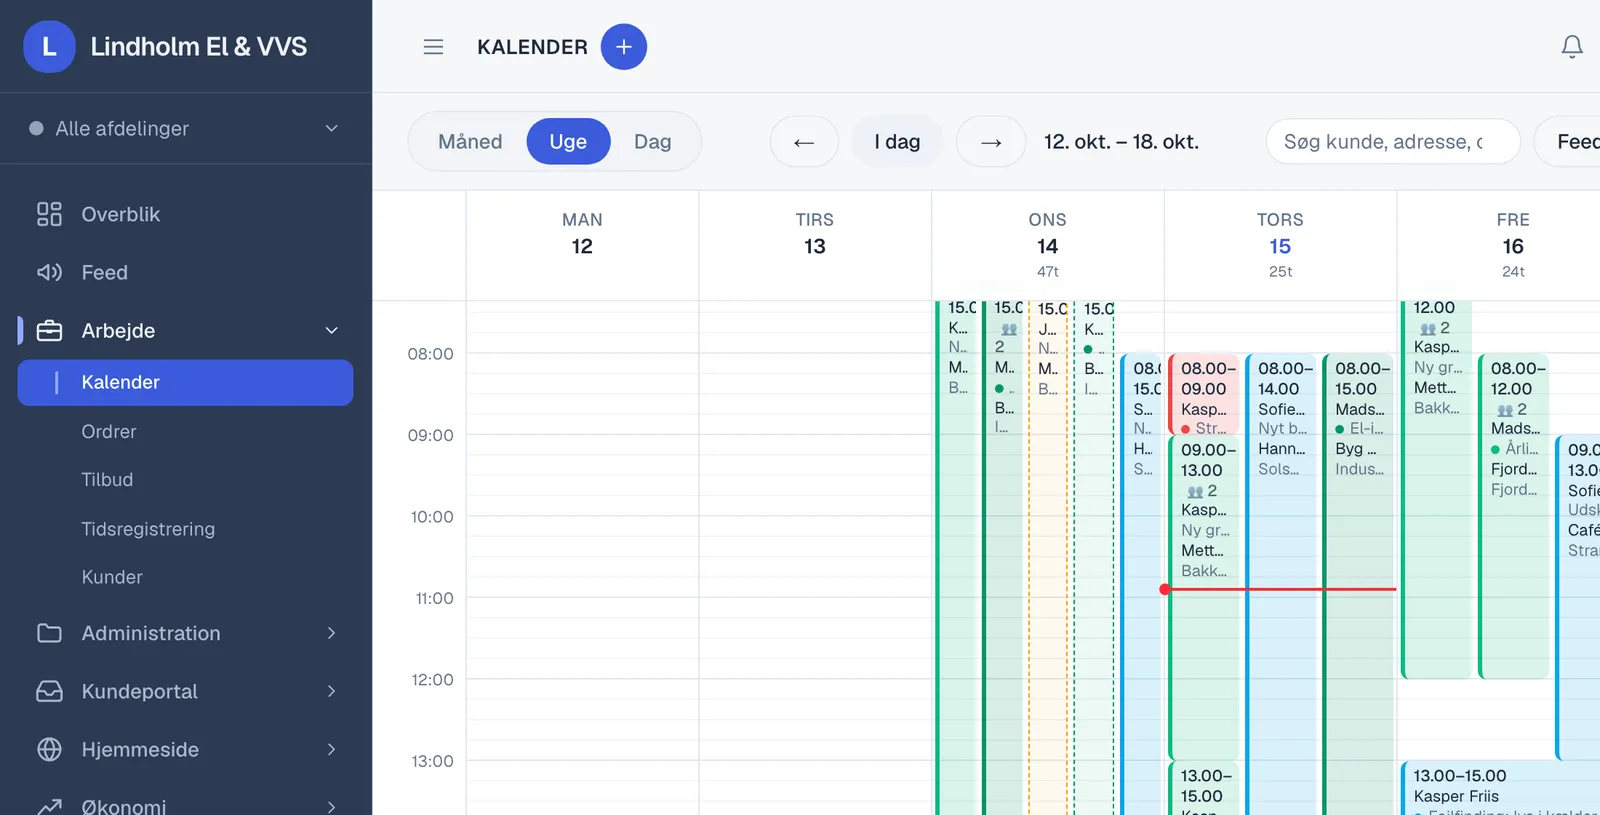Open Friday 13.00–15.00 Kasper Friis event
The width and height of the screenshot is (1600, 815).
click(x=1500, y=788)
